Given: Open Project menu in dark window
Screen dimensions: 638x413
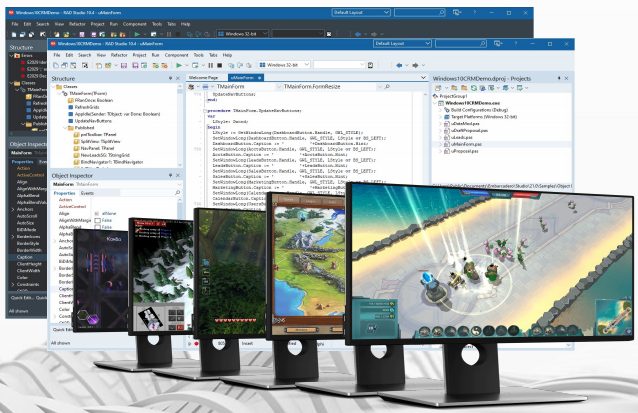Looking at the screenshot, I should (97, 24).
